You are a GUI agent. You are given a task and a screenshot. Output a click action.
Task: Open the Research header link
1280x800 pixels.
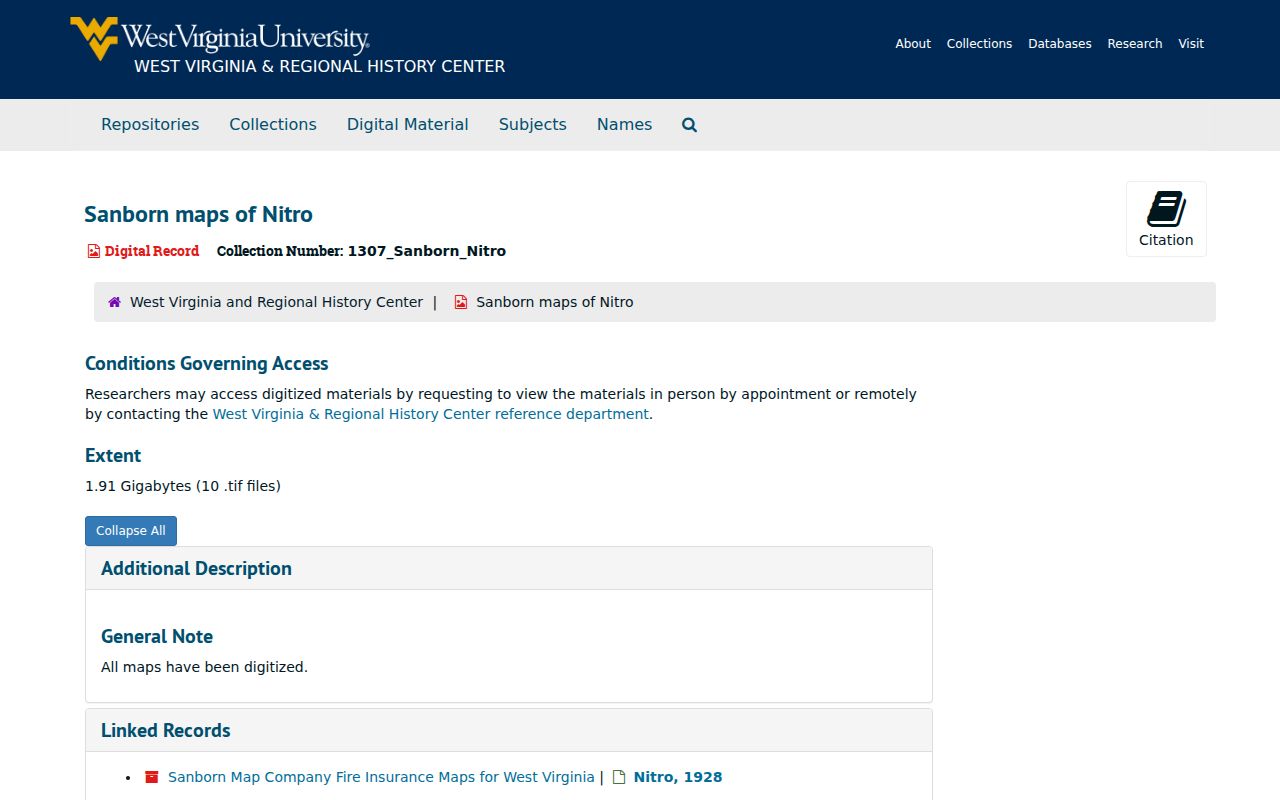coord(1135,44)
